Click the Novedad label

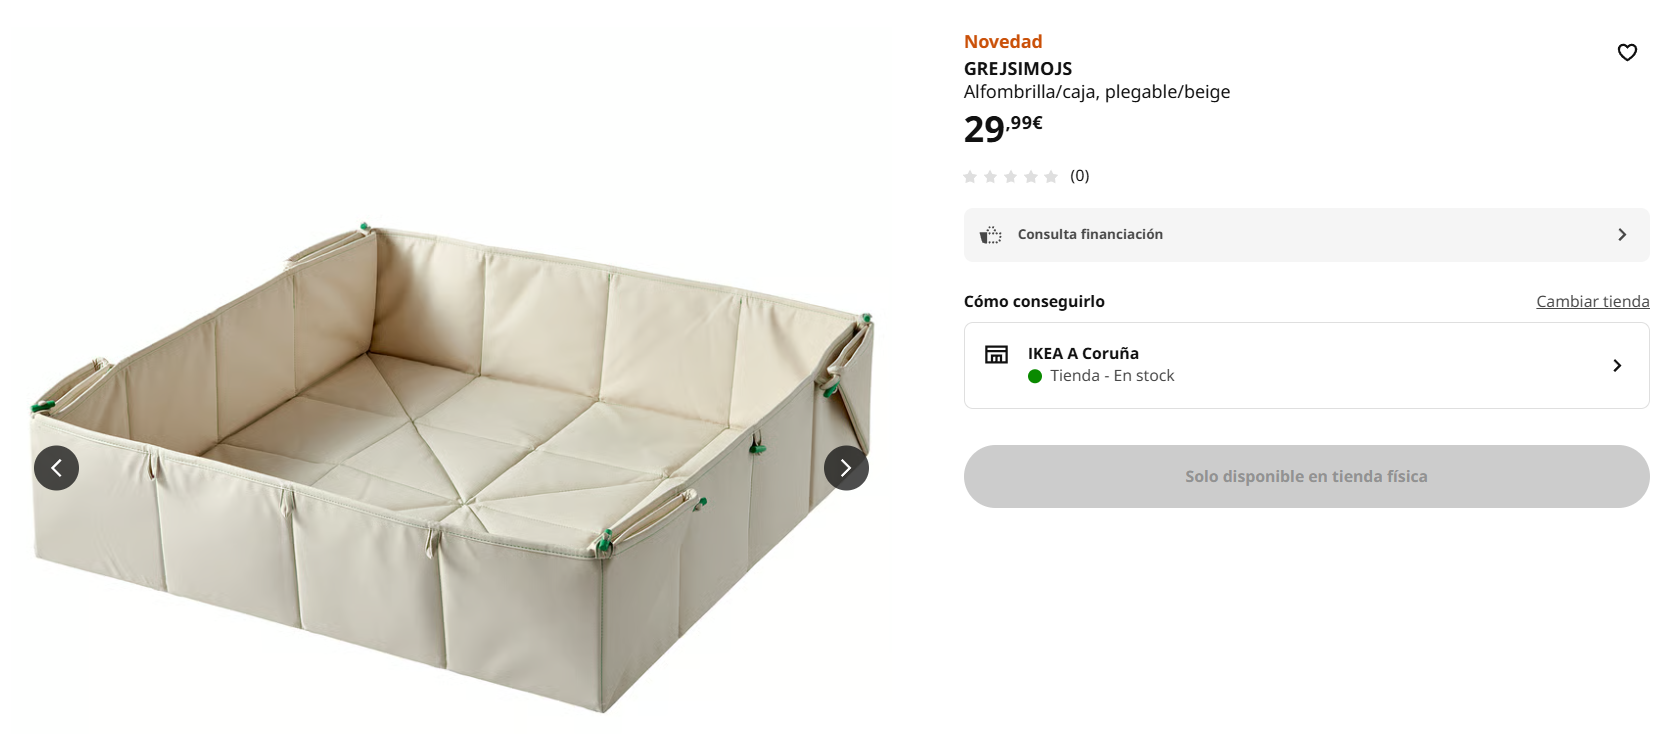point(1003,42)
